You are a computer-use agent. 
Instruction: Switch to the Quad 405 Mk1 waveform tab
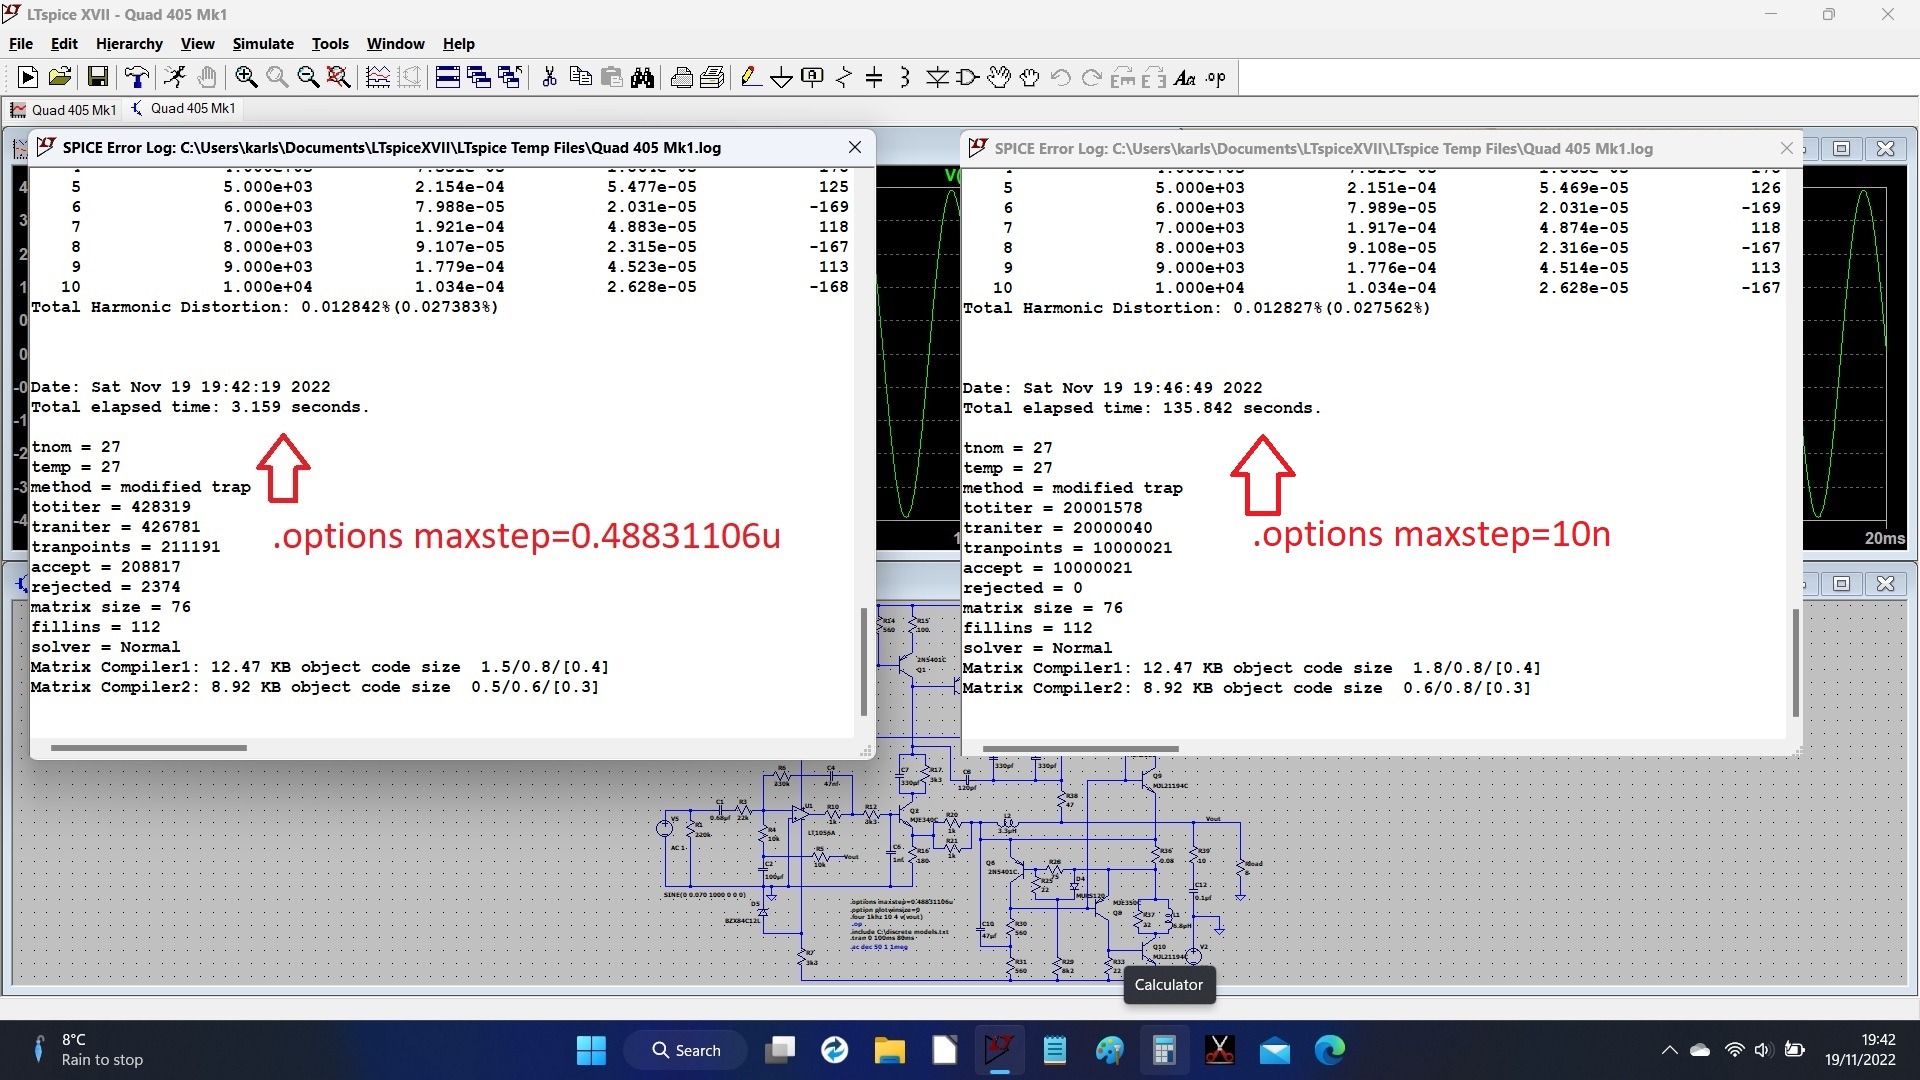pos(64,109)
